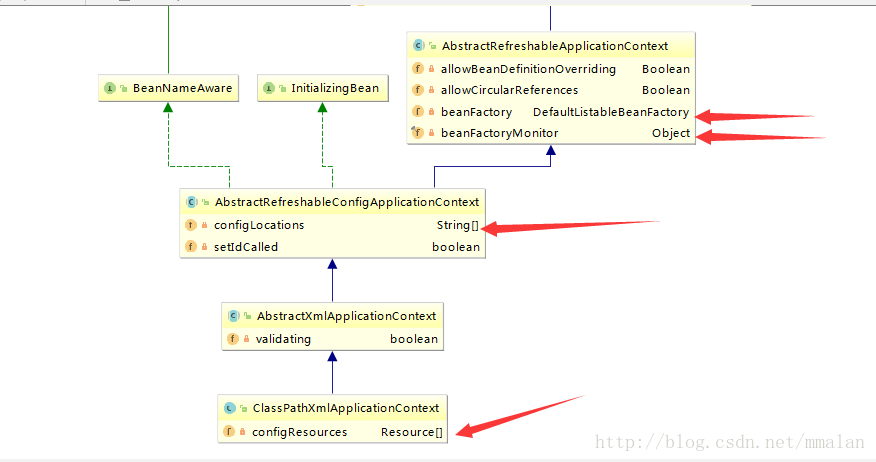The image size is (876, 462).
Task: Click AbstractRefreshableConfigApplicationContext class icon
Action: (x=192, y=202)
